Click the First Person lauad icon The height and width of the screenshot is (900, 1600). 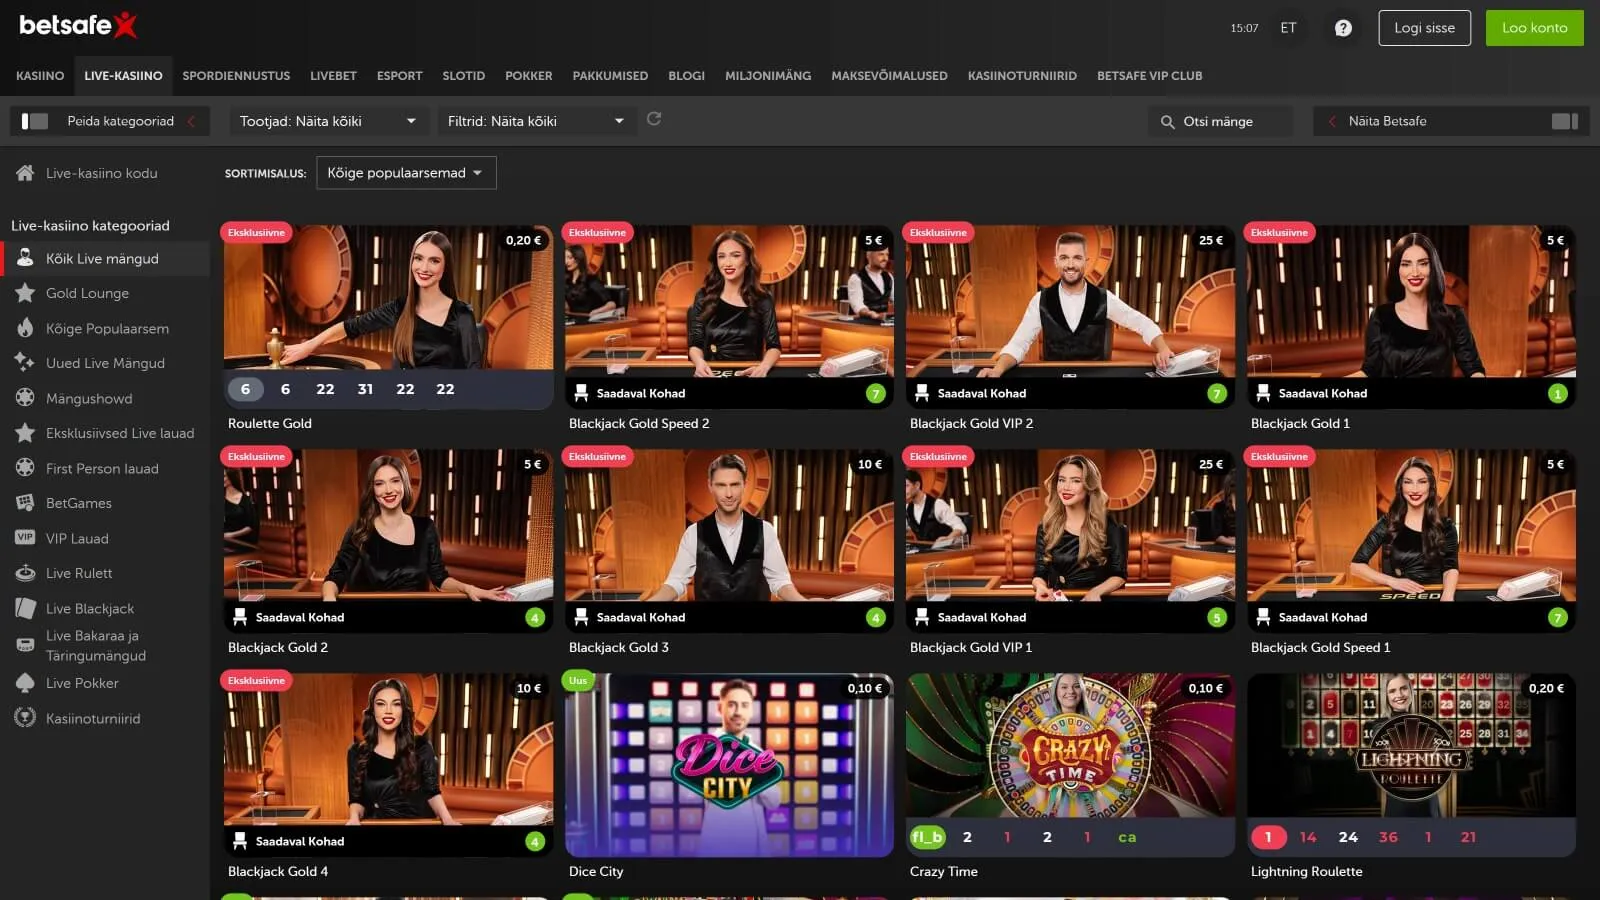tap(25, 468)
